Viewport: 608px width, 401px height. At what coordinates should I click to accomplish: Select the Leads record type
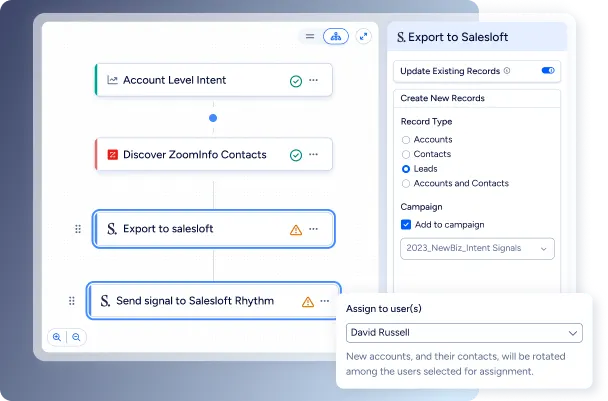406,169
